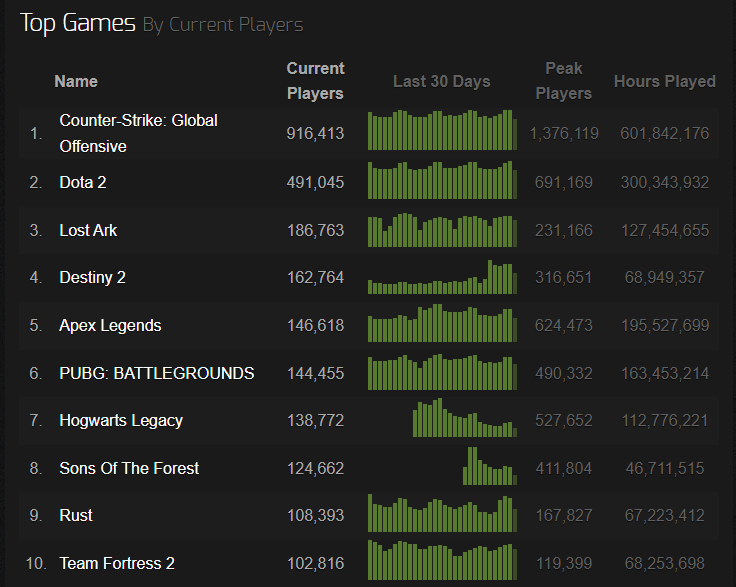Open the Rust game link
This screenshot has height=587, width=736.
click(x=76, y=515)
